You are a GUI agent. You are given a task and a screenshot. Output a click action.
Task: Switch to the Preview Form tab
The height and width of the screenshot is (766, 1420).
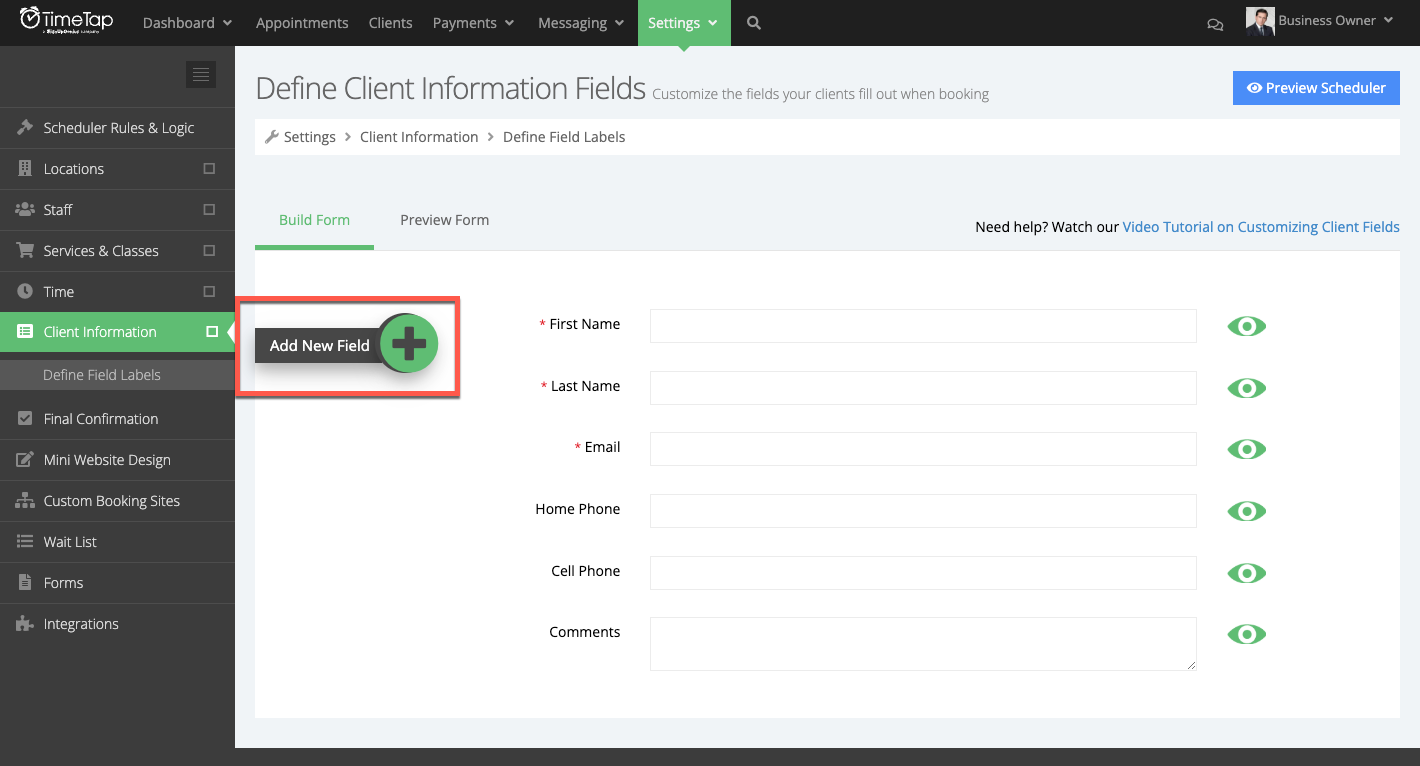[x=444, y=220]
